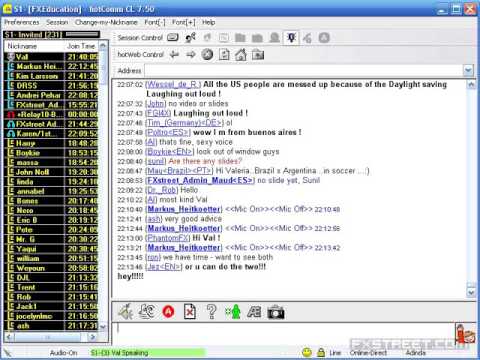Increase font size with Font[+]
480x360 pixels.
pos(184,22)
